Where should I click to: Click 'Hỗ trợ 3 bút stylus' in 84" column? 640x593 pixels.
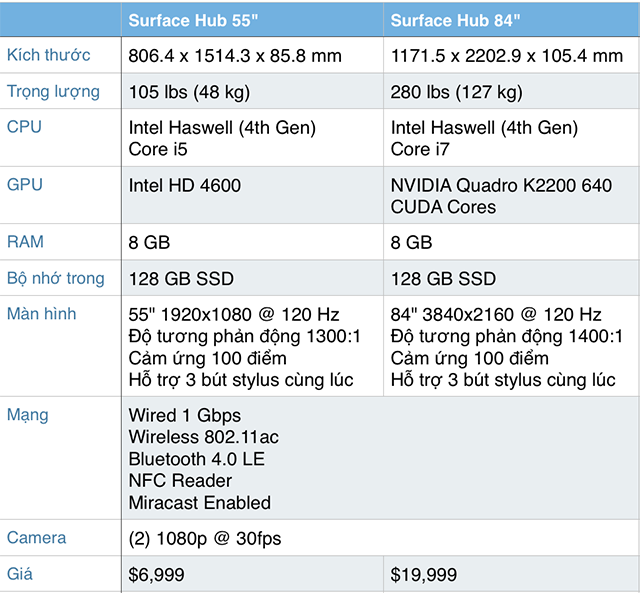point(467,380)
